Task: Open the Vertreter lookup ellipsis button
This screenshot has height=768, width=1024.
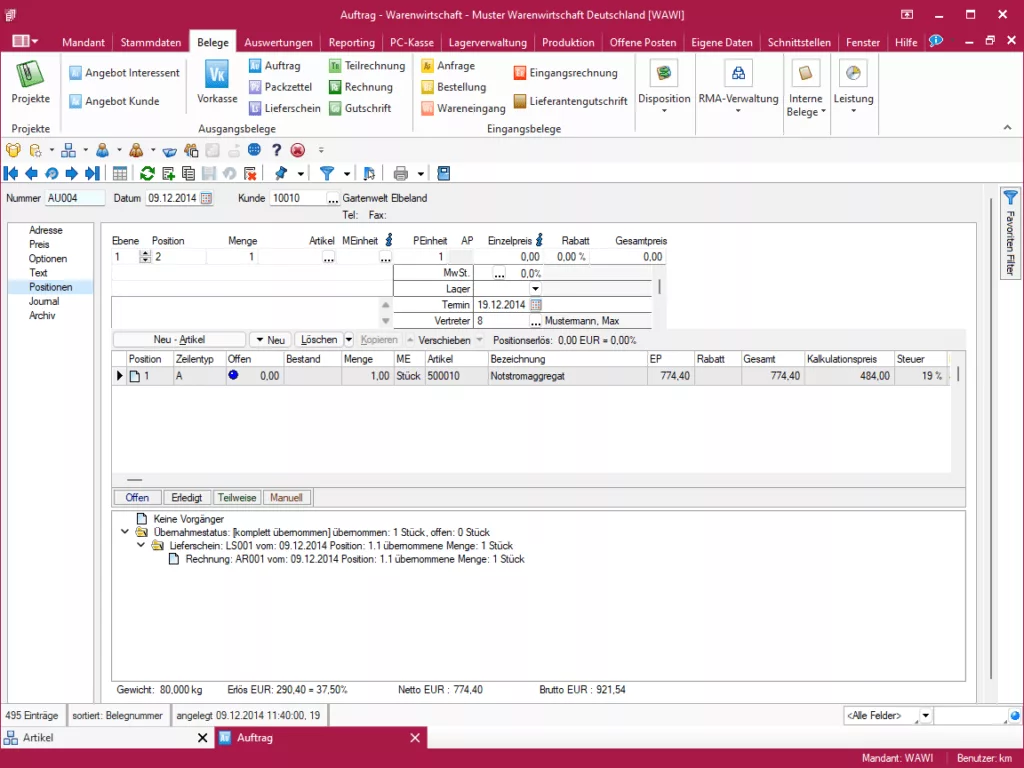Action: [x=536, y=321]
